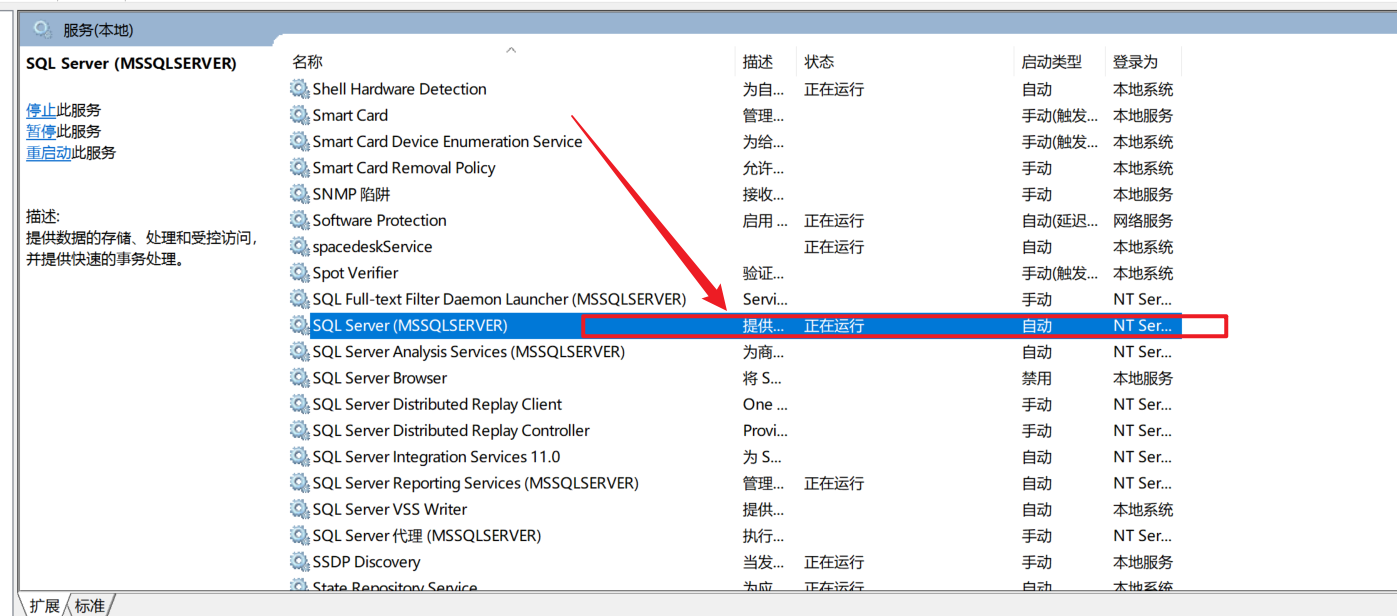Select the Shell Hardware Detection service name
Image resolution: width=1397 pixels, height=616 pixels.
(x=400, y=89)
